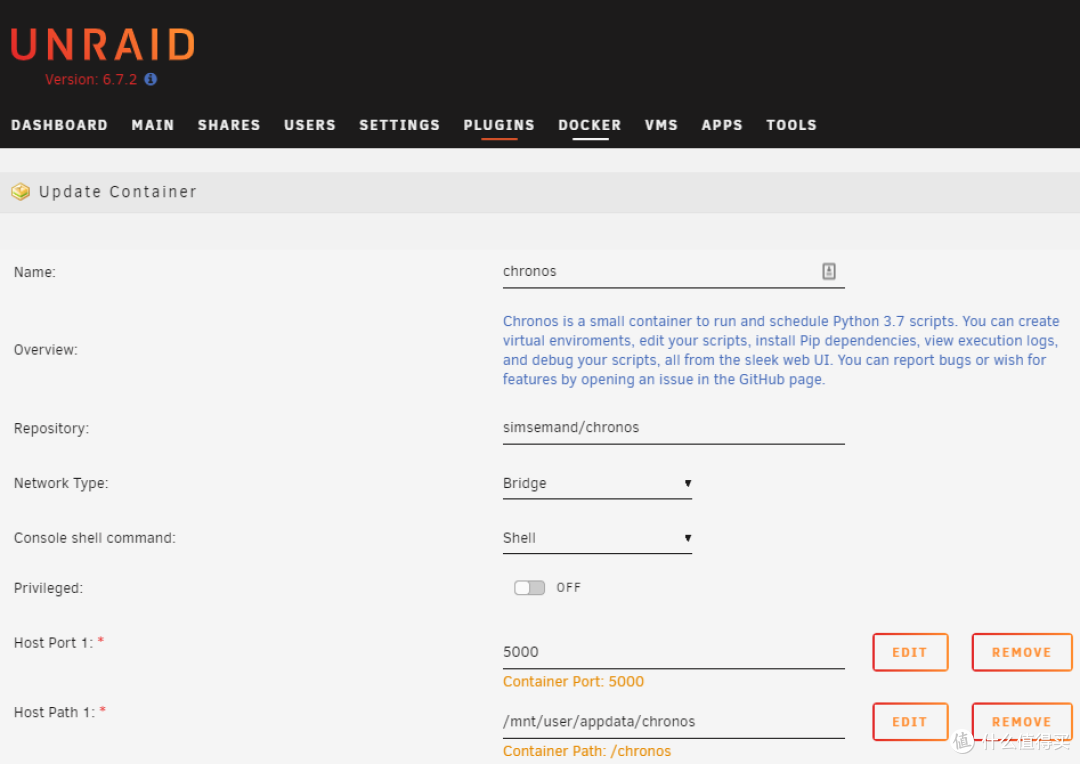Remove the Host Port 1 entry
The height and width of the screenshot is (764, 1080).
(x=1021, y=652)
